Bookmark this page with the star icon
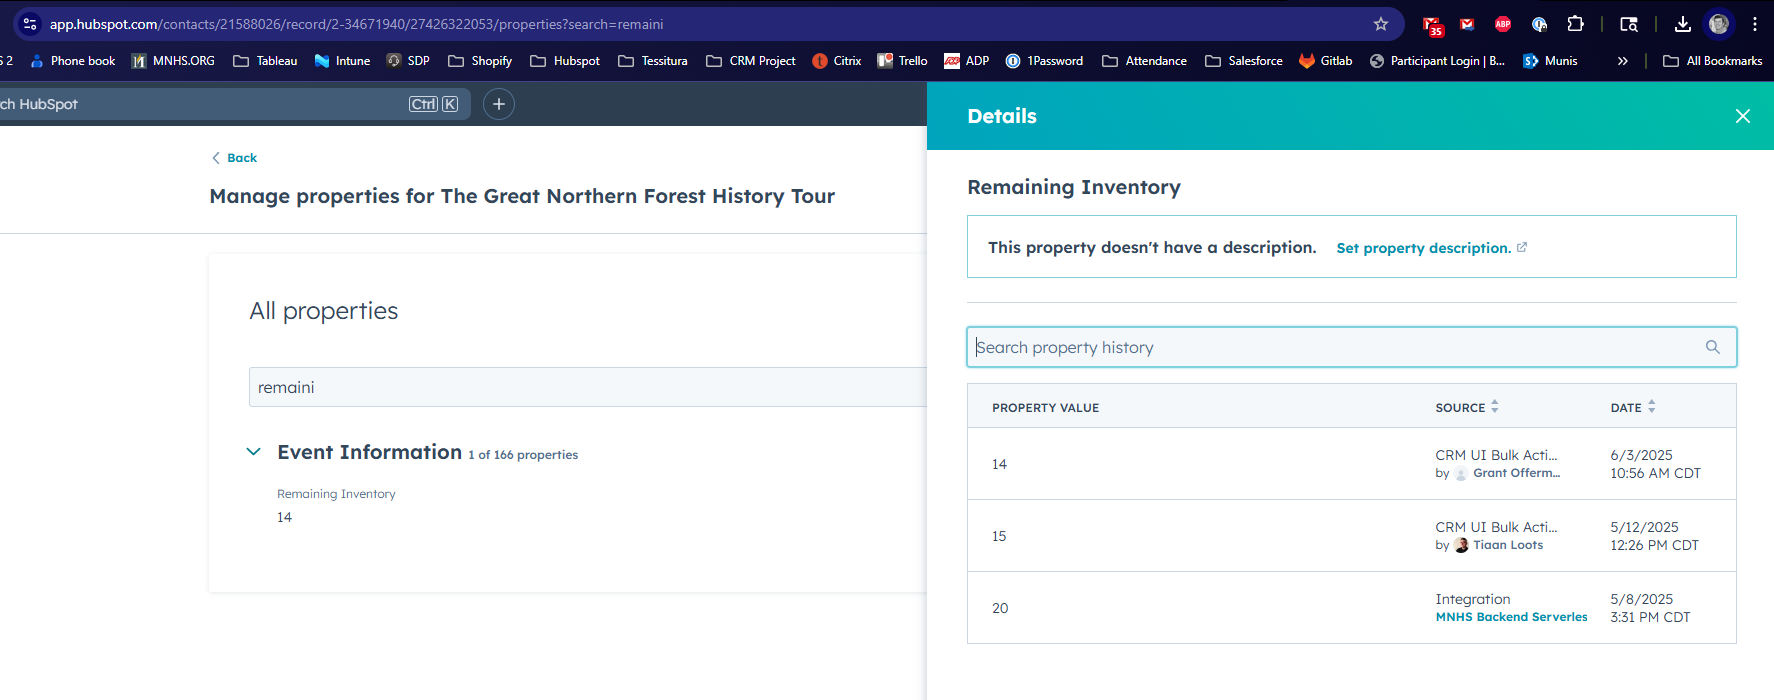 (1380, 24)
